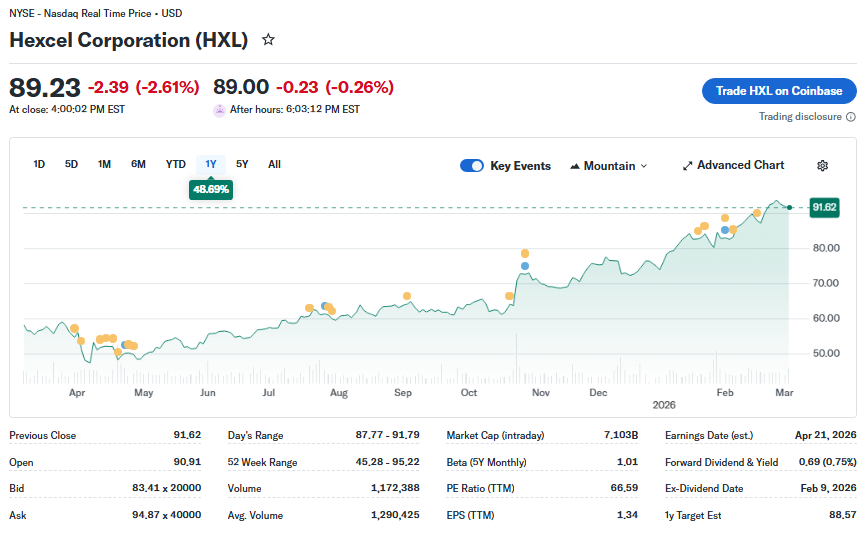Image resolution: width=868 pixels, height=533 pixels.
Task: Select the 1Y time range tab
Action: [x=211, y=164]
